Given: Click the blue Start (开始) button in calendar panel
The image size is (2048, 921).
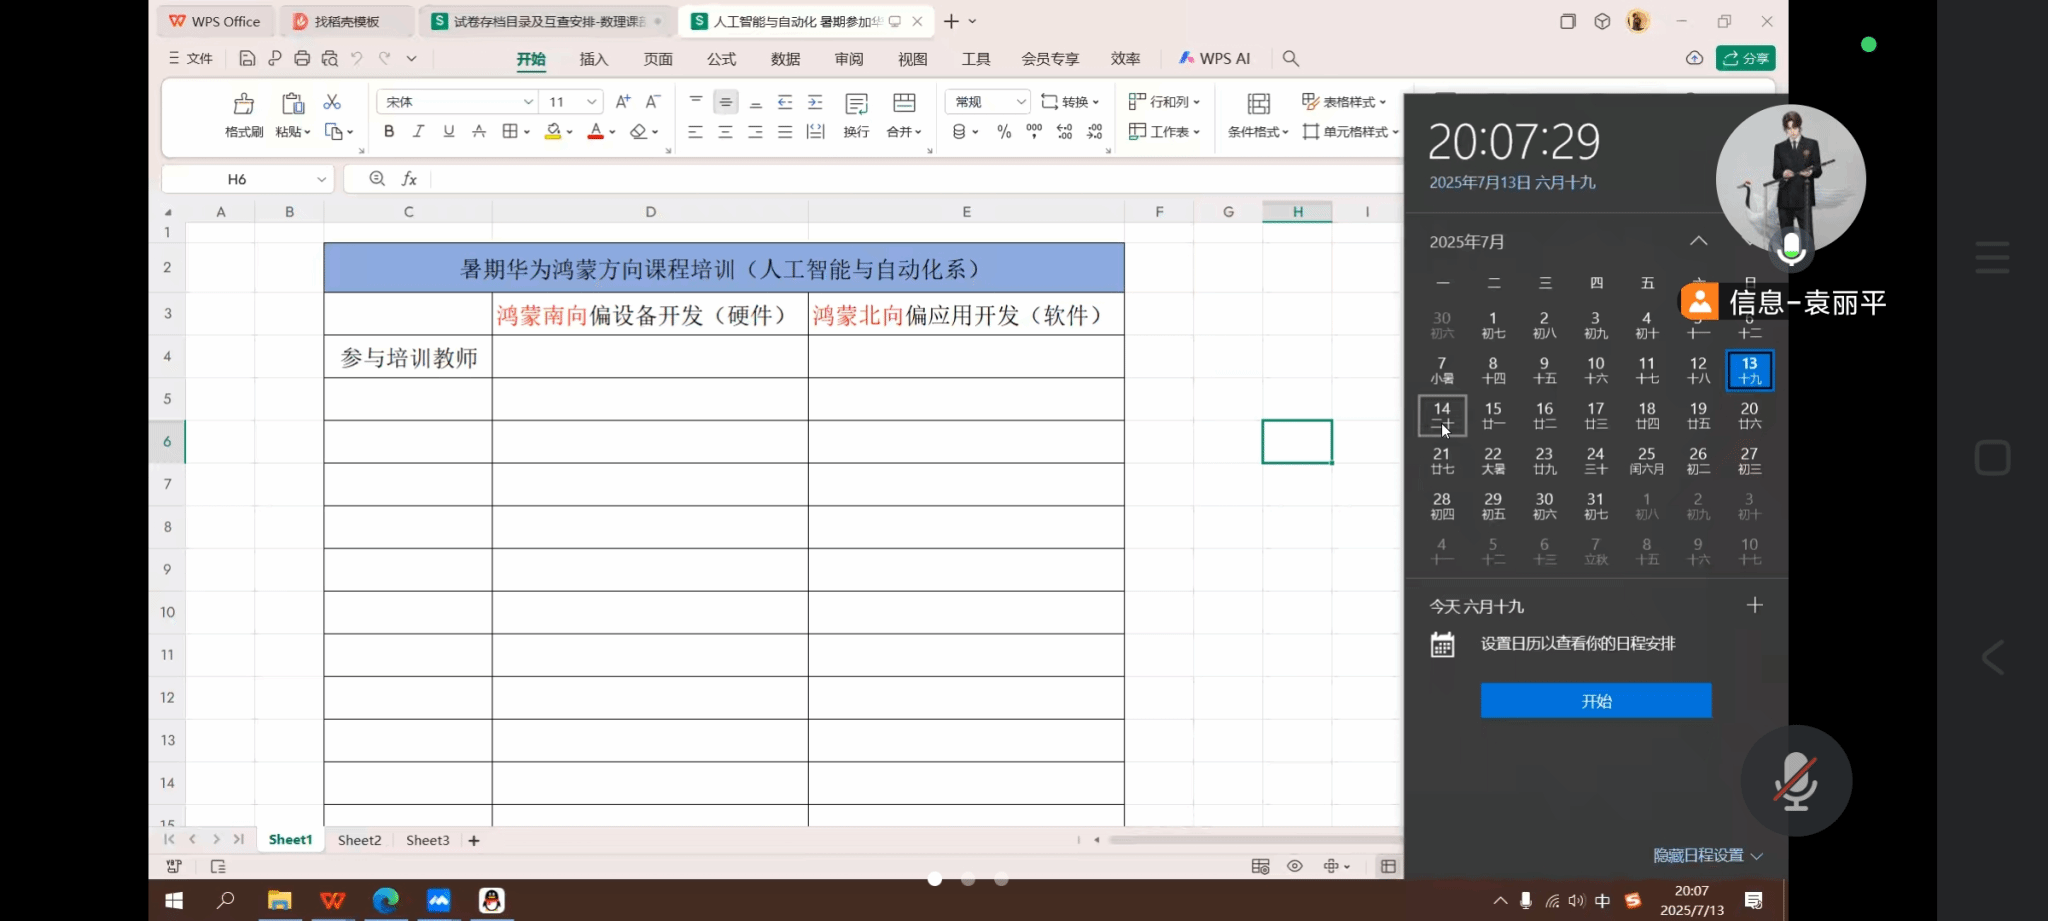Looking at the screenshot, I should click(x=1596, y=701).
